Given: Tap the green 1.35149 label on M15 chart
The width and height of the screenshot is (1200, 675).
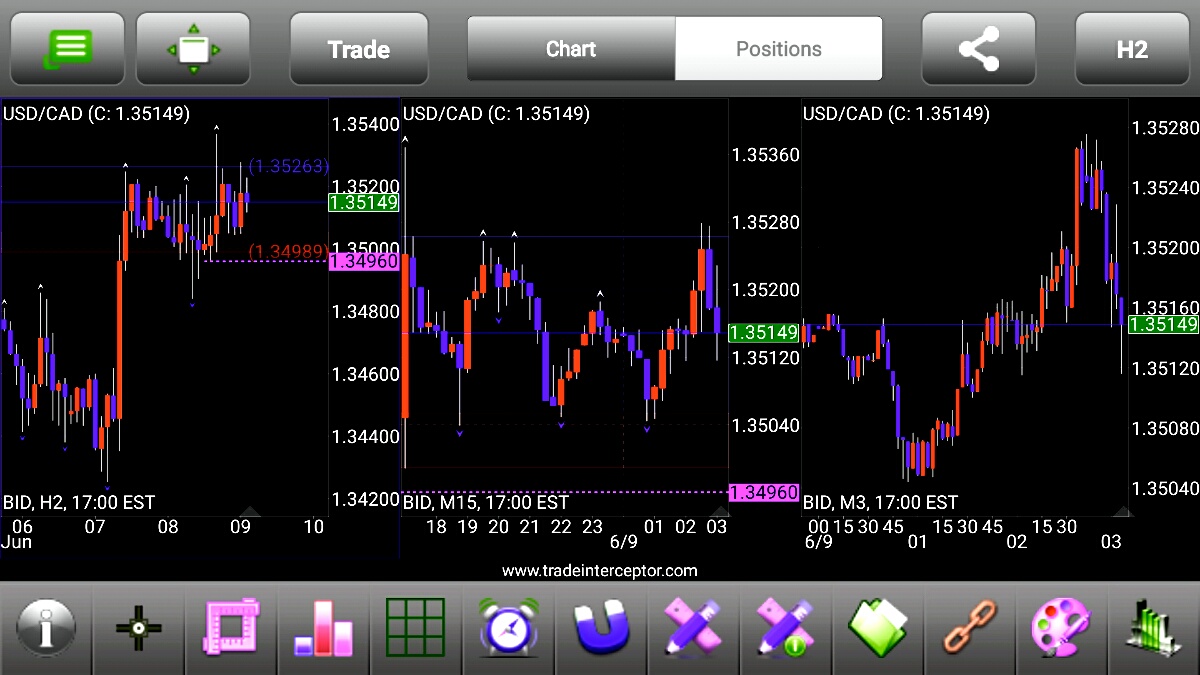Looking at the screenshot, I should [764, 332].
